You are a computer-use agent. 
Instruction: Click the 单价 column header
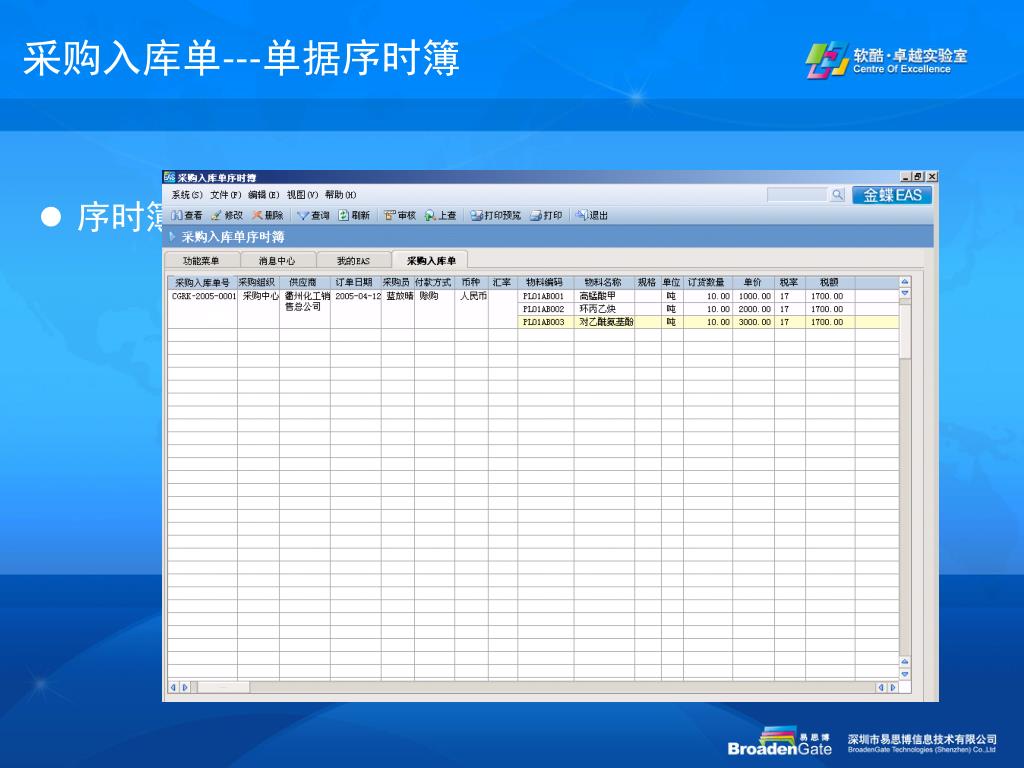pyautogui.click(x=753, y=282)
